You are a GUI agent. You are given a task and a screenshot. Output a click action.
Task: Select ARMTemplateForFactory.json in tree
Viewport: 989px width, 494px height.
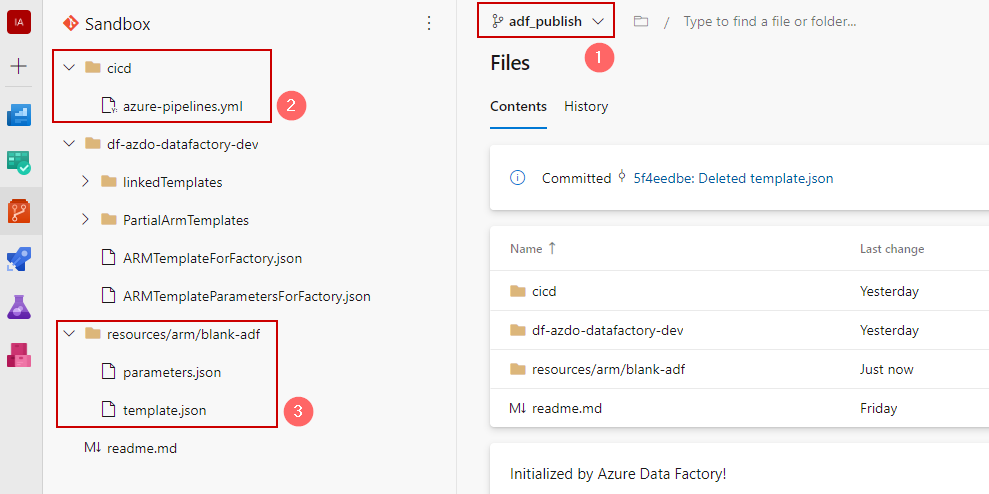(x=213, y=258)
